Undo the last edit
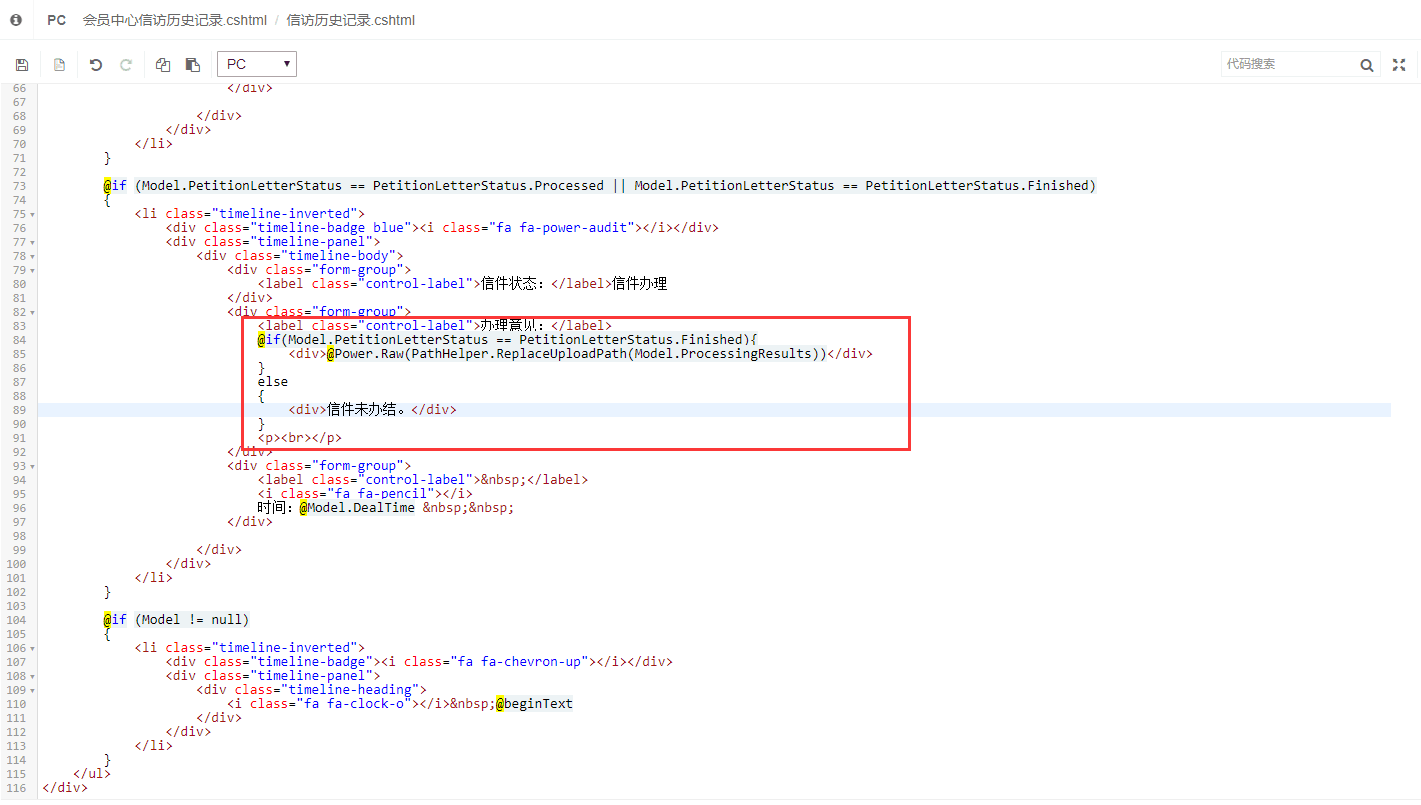Screen dimensions: 1421x805 coord(96,65)
